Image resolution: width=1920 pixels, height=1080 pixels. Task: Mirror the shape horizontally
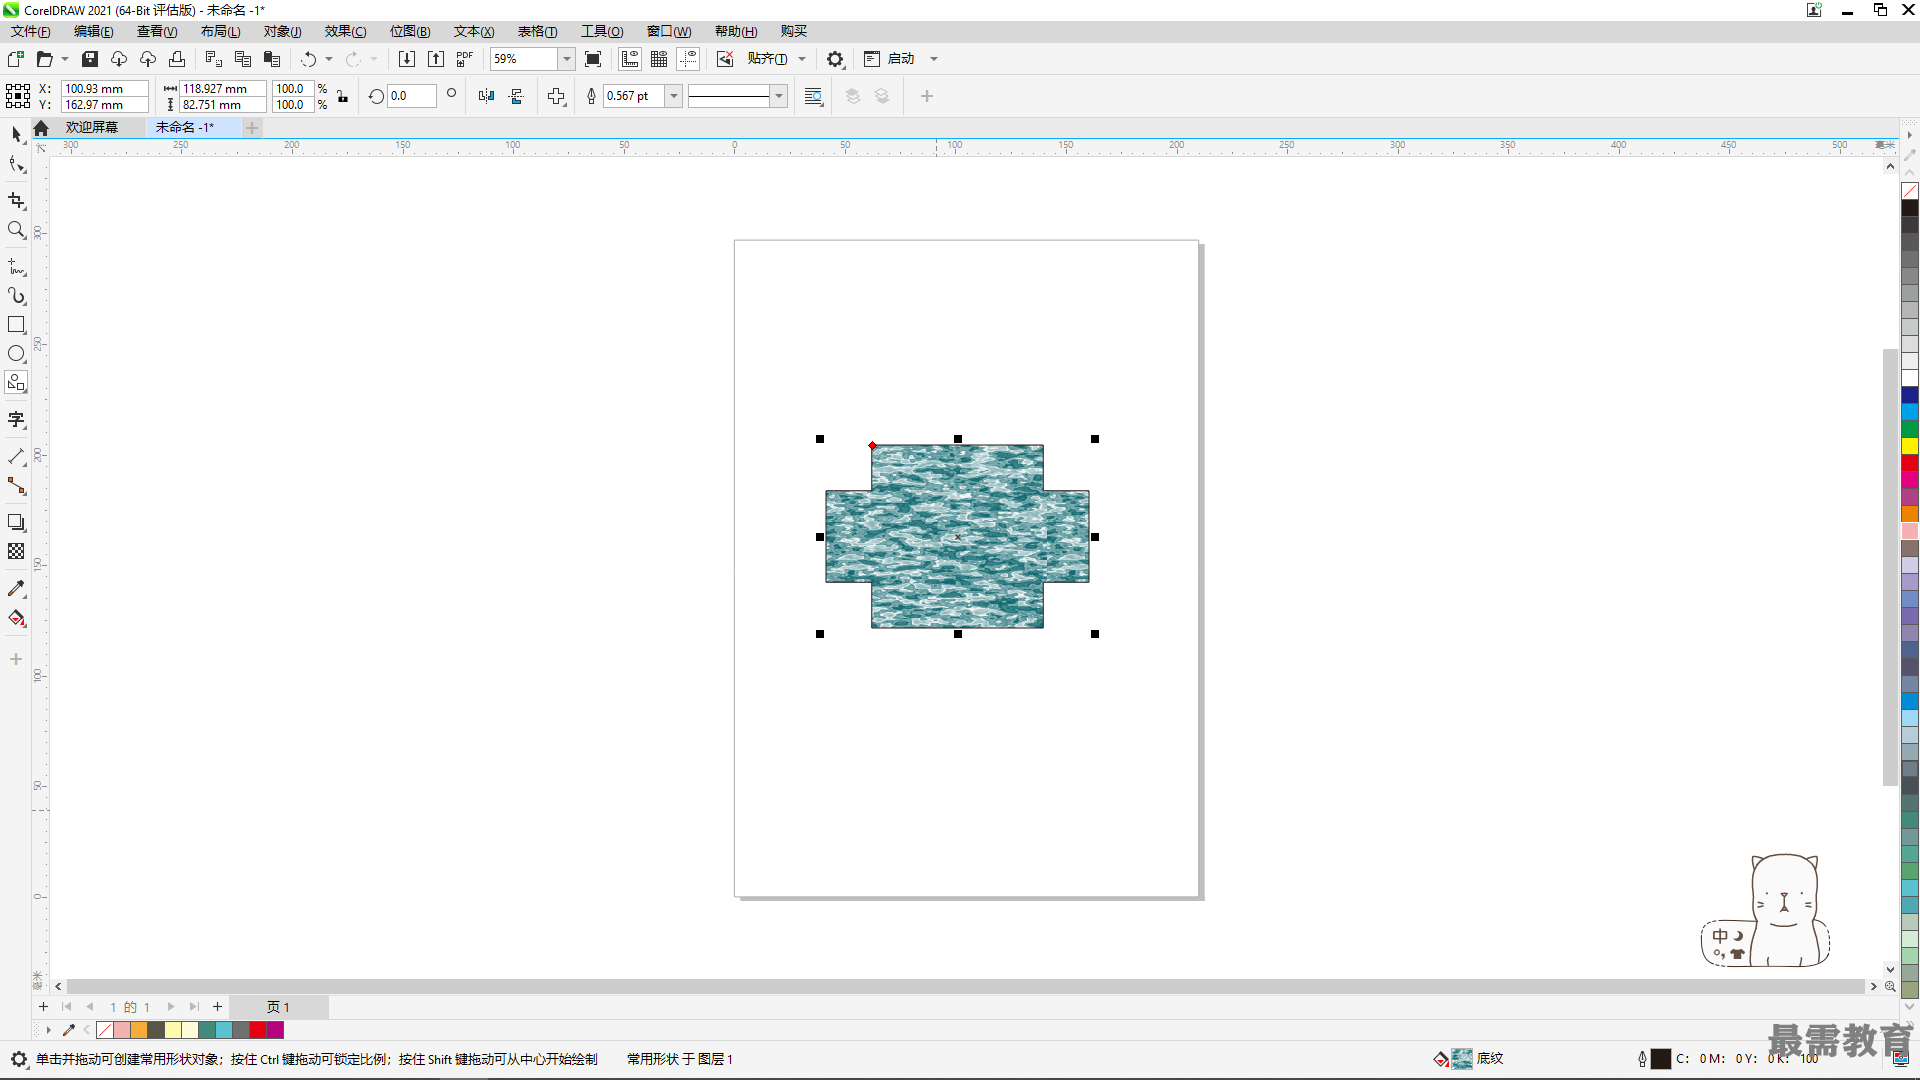486,96
